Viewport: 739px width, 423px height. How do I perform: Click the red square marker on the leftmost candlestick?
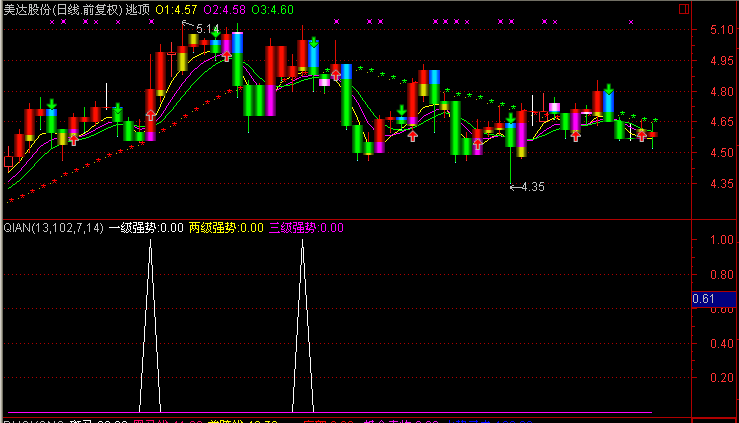(x=9, y=160)
